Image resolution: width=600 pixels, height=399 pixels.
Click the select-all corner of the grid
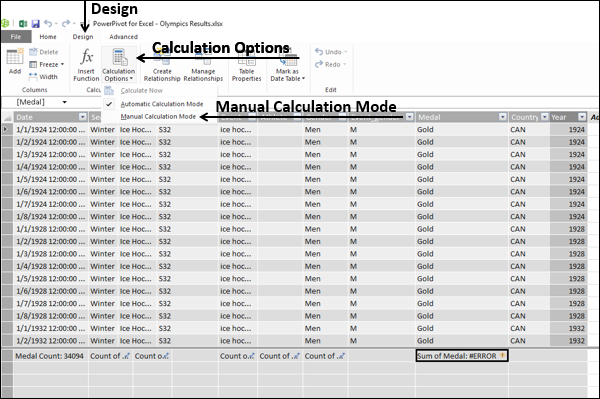pyautogui.click(x=7, y=117)
